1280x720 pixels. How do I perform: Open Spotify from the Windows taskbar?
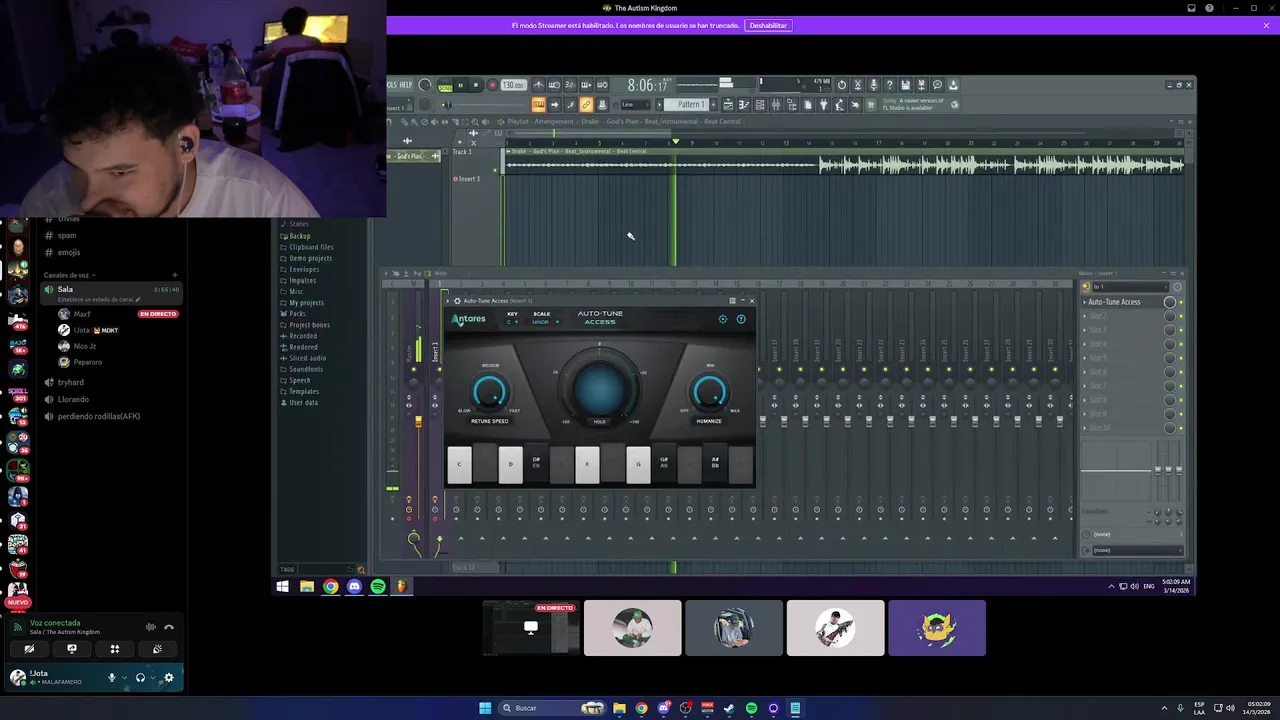tap(751, 708)
